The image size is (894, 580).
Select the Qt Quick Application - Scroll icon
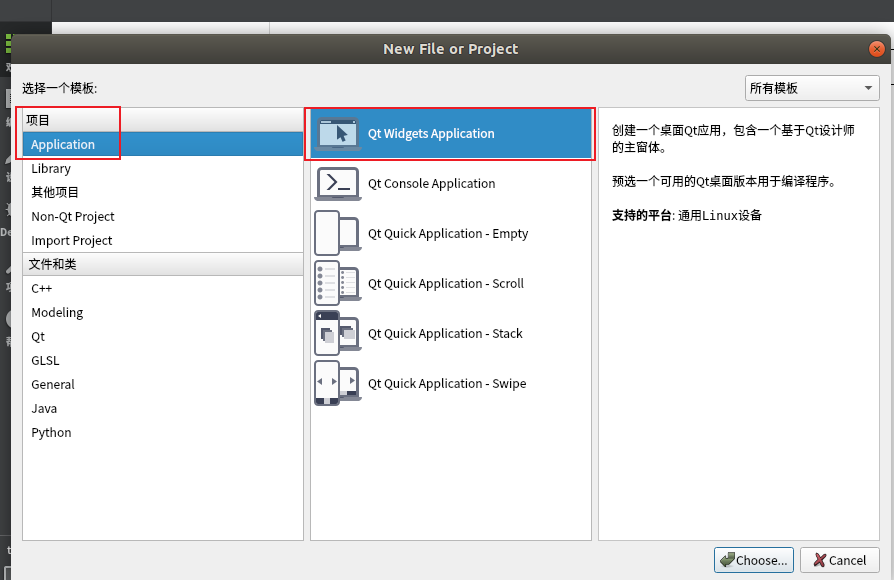tap(338, 283)
